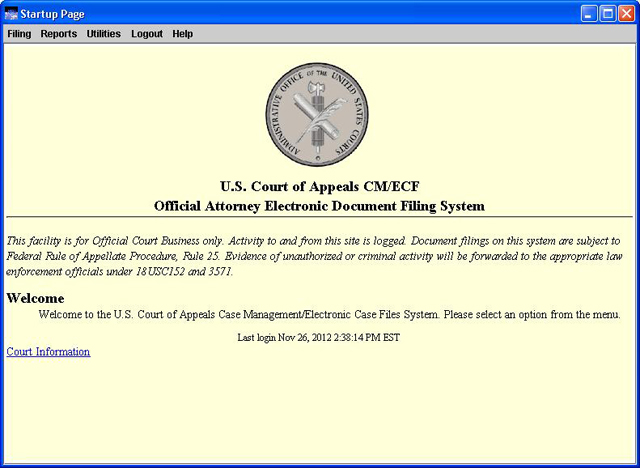Open the Reports menu
The width and height of the screenshot is (640, 468).
pyautogui.click(x=59, y=34)
